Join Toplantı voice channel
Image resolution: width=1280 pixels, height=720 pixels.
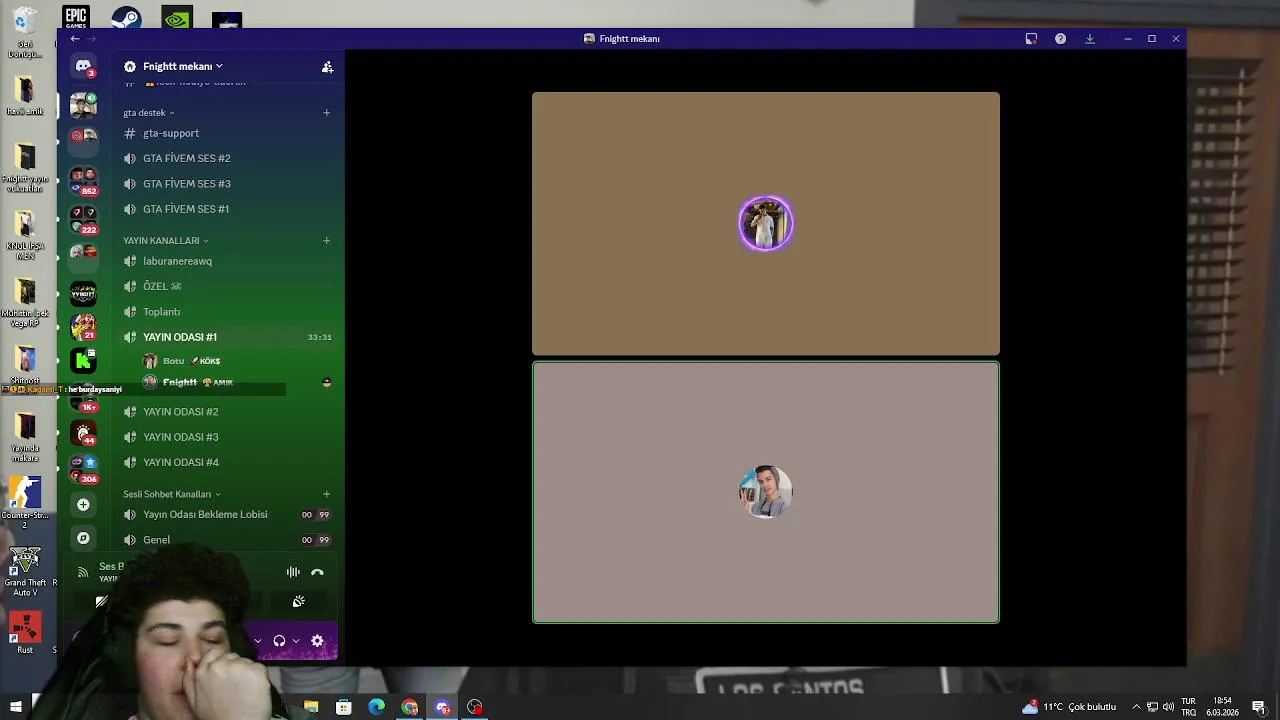click(x=227, y=312)
